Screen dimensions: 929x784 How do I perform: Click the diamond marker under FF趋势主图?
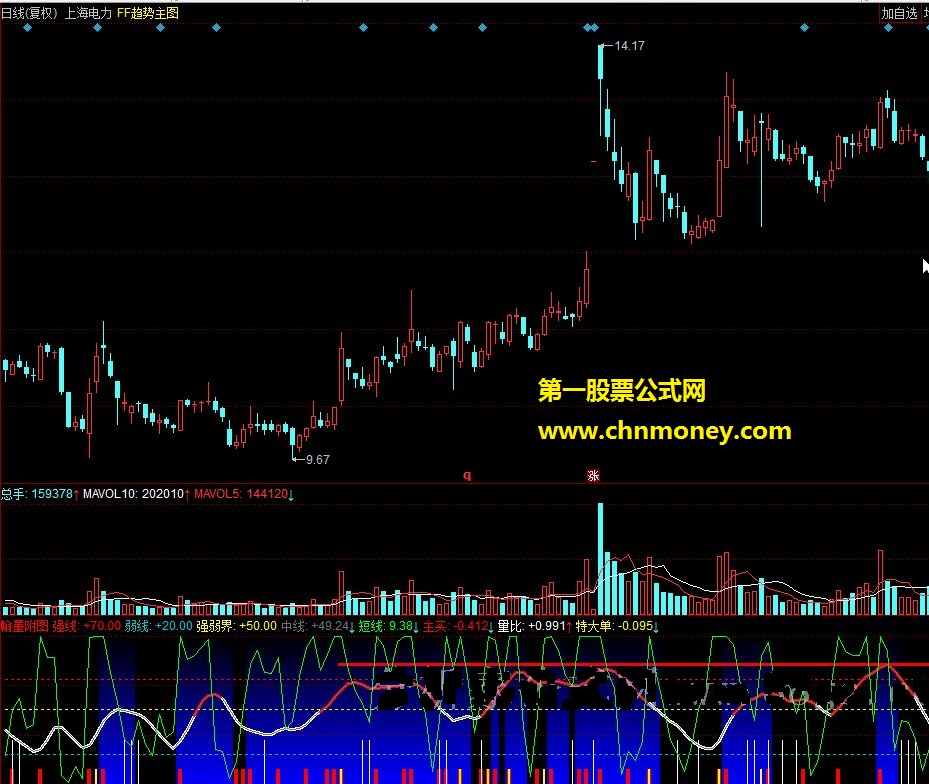(x=160, y=28)
